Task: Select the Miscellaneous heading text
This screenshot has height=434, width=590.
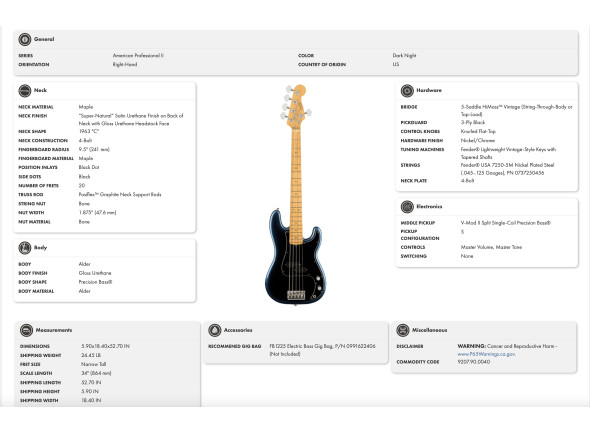Action: [430, 330]
